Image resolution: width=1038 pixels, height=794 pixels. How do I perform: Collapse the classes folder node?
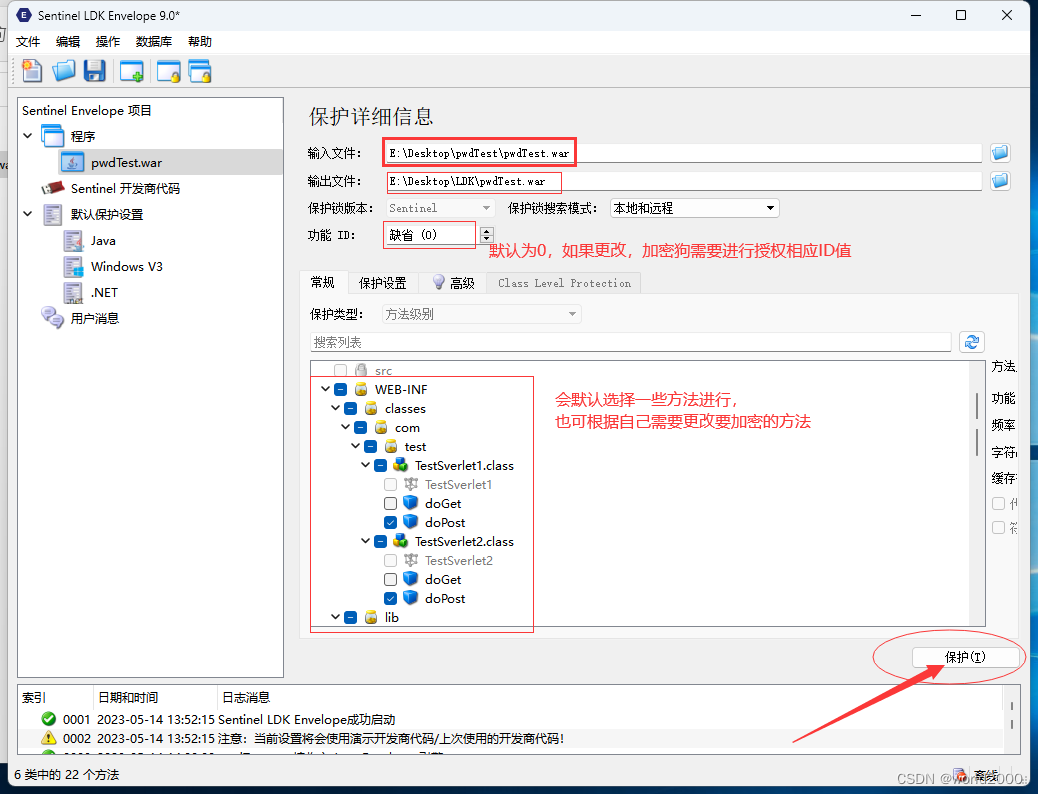(x=335, y=408)
